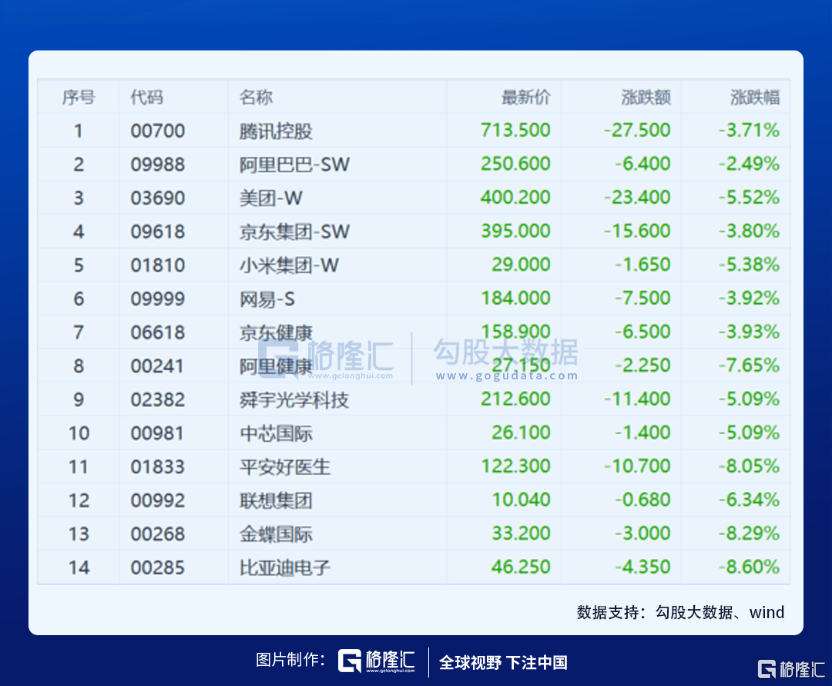Click price 212.600
Image resolution: width=832 pixels, height=686 pixels.
pyautogui.click(x=516, y=398)
